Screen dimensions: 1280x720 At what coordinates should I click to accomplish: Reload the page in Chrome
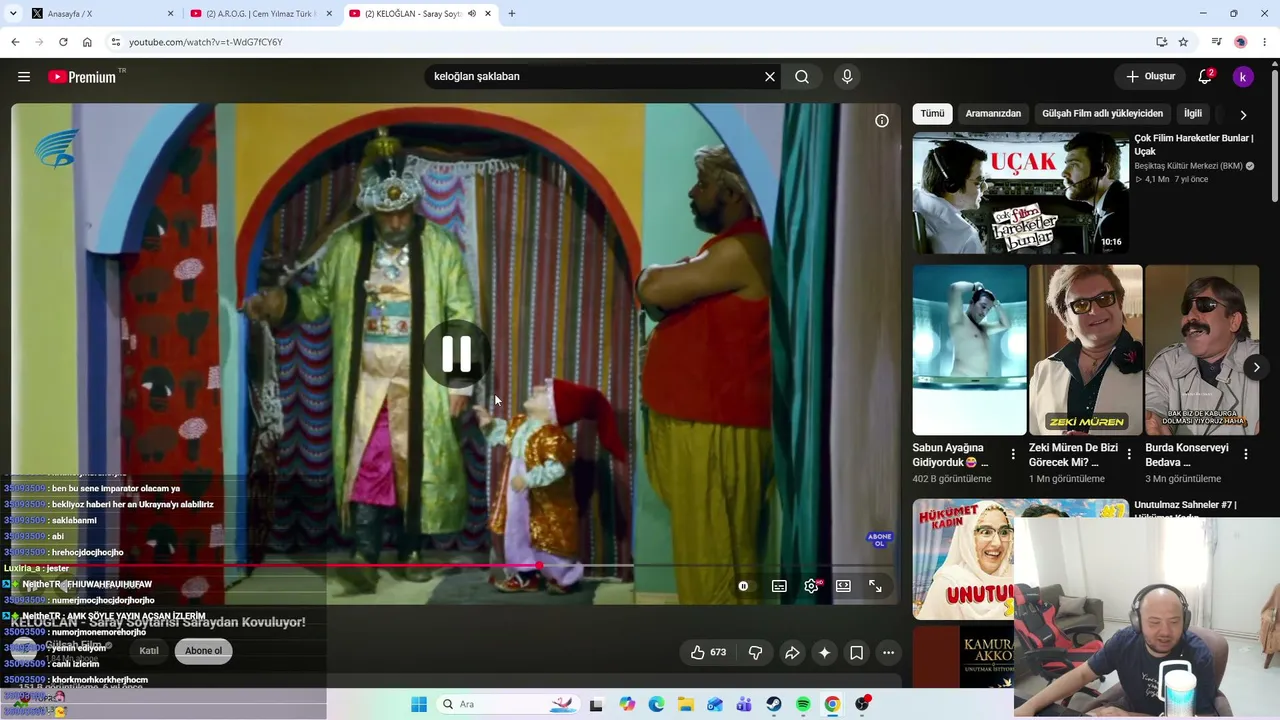click(63, 42)
